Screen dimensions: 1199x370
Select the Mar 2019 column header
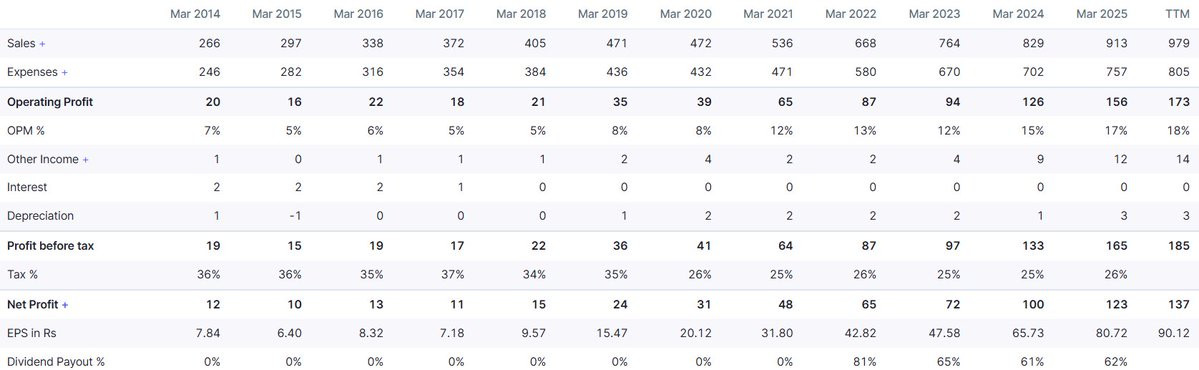click(x=603, y=15)
